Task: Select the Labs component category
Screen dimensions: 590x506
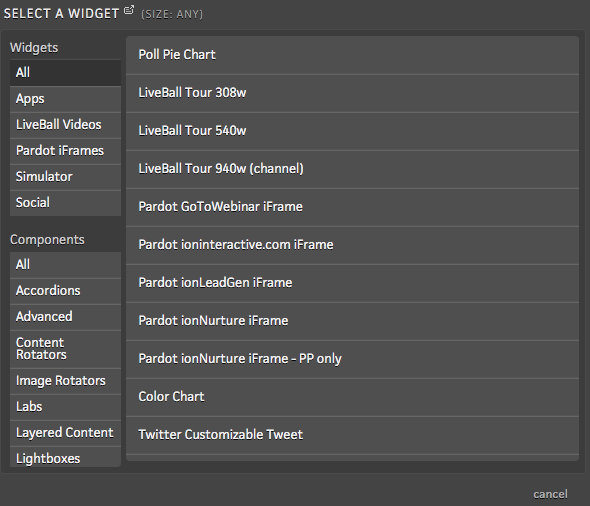Action: [x=65, y=407]
